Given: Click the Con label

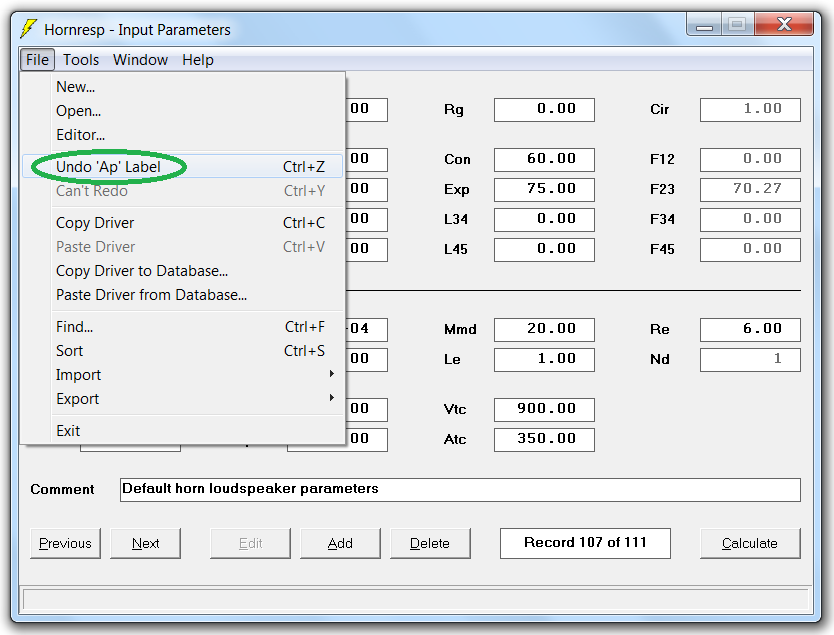Looking at the screenshot, I should tap(457, 160).
